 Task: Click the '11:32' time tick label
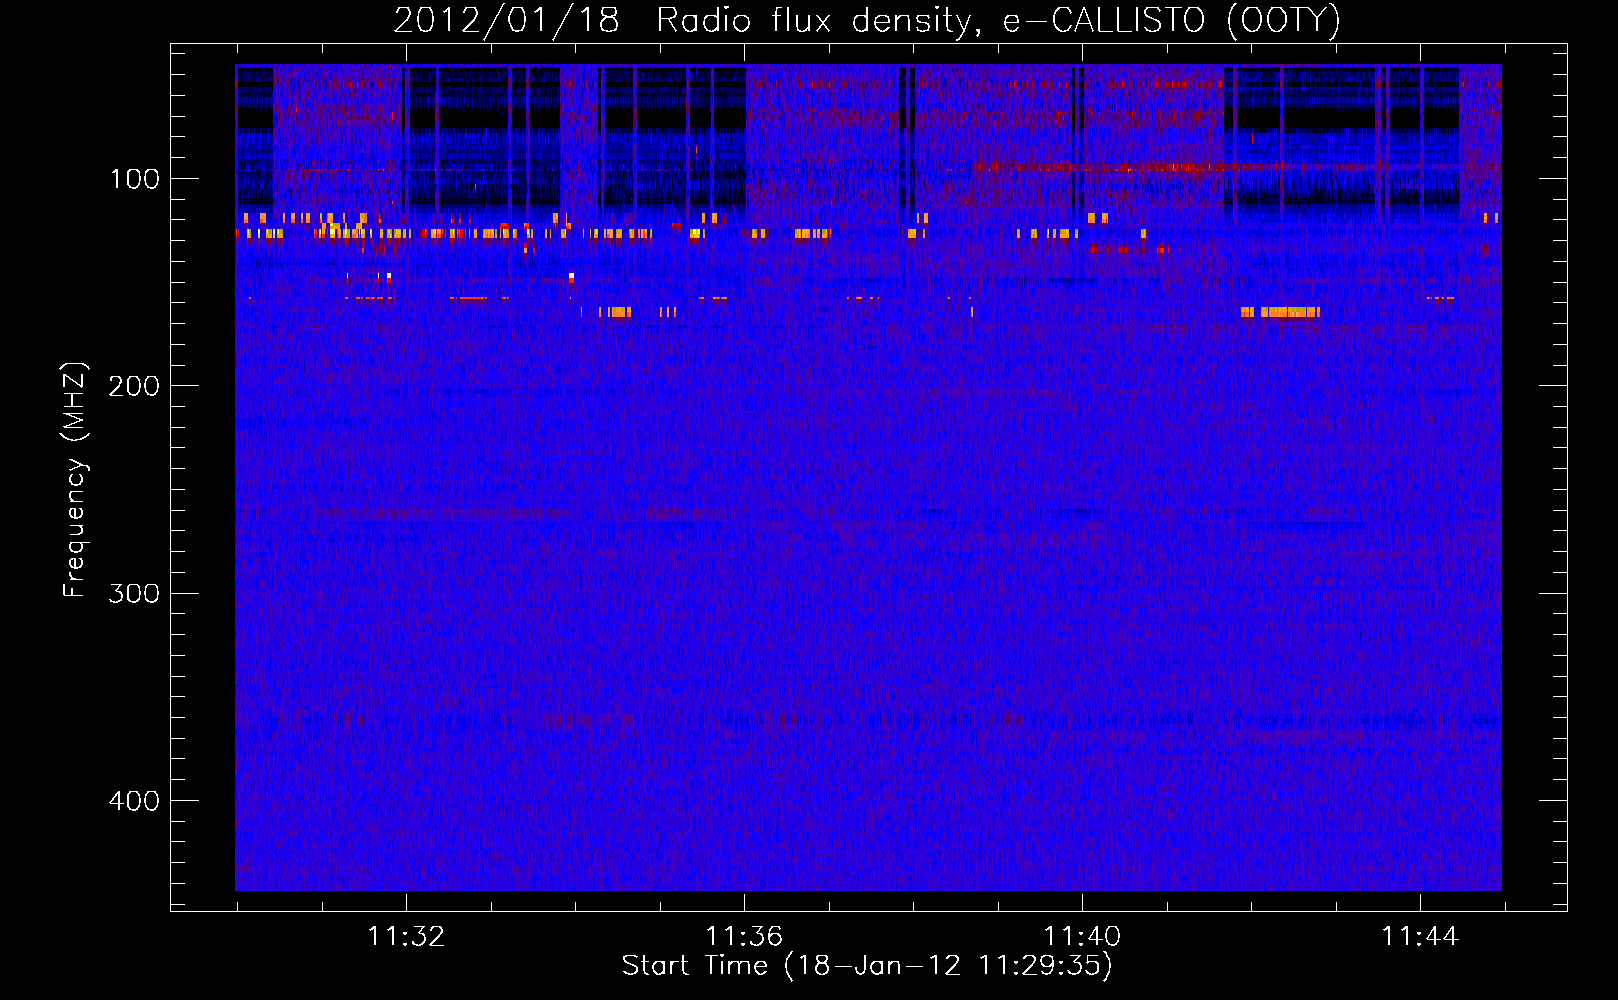coord(406,937)
